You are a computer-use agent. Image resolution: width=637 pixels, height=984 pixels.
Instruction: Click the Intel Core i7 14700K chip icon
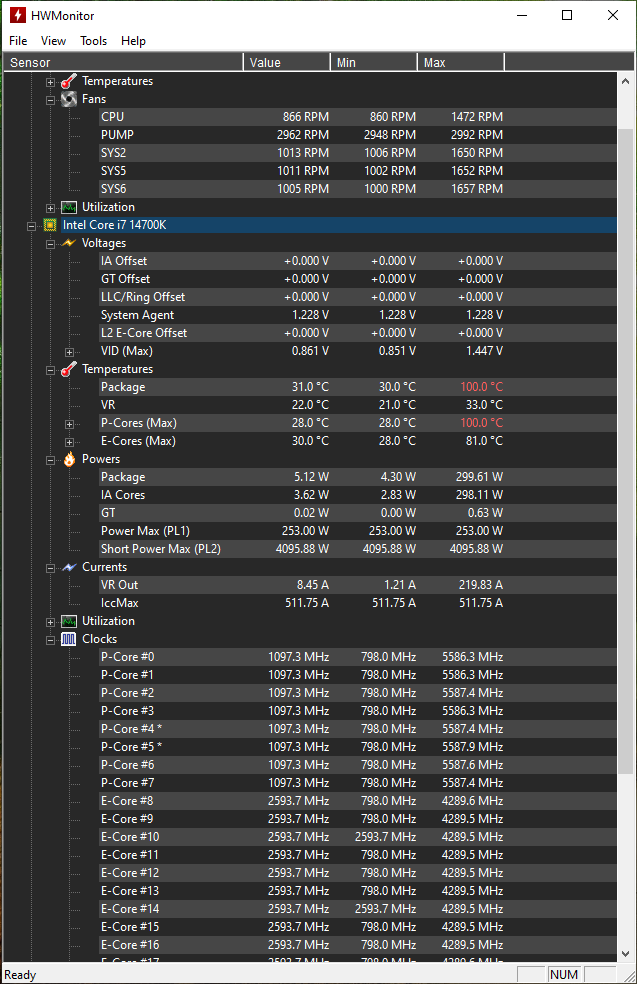tap(50, 225)
